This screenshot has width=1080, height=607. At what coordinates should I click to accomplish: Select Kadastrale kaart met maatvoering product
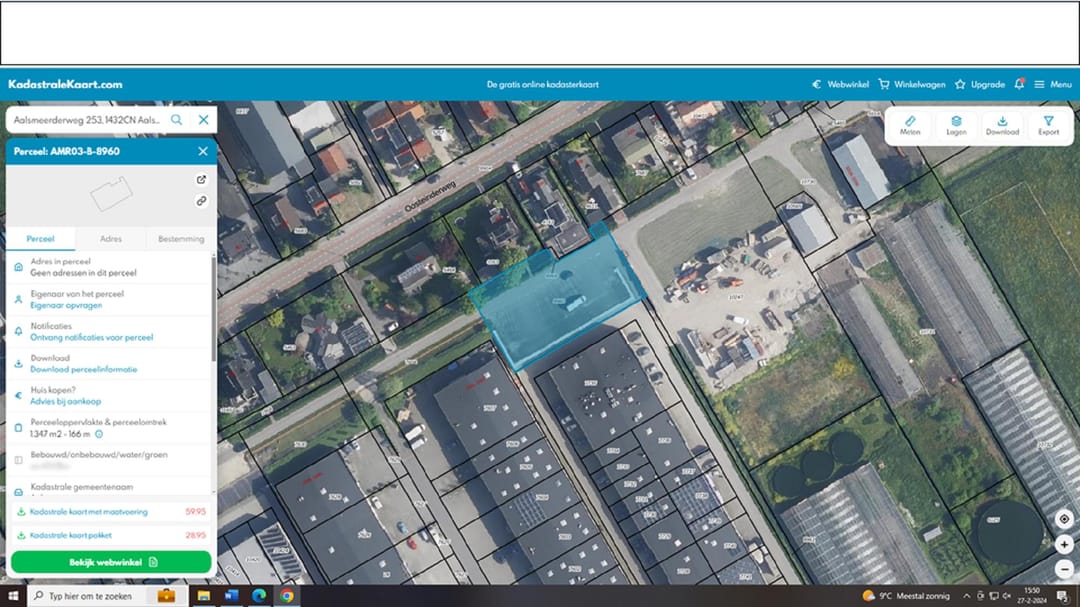[x=111, y=512]
